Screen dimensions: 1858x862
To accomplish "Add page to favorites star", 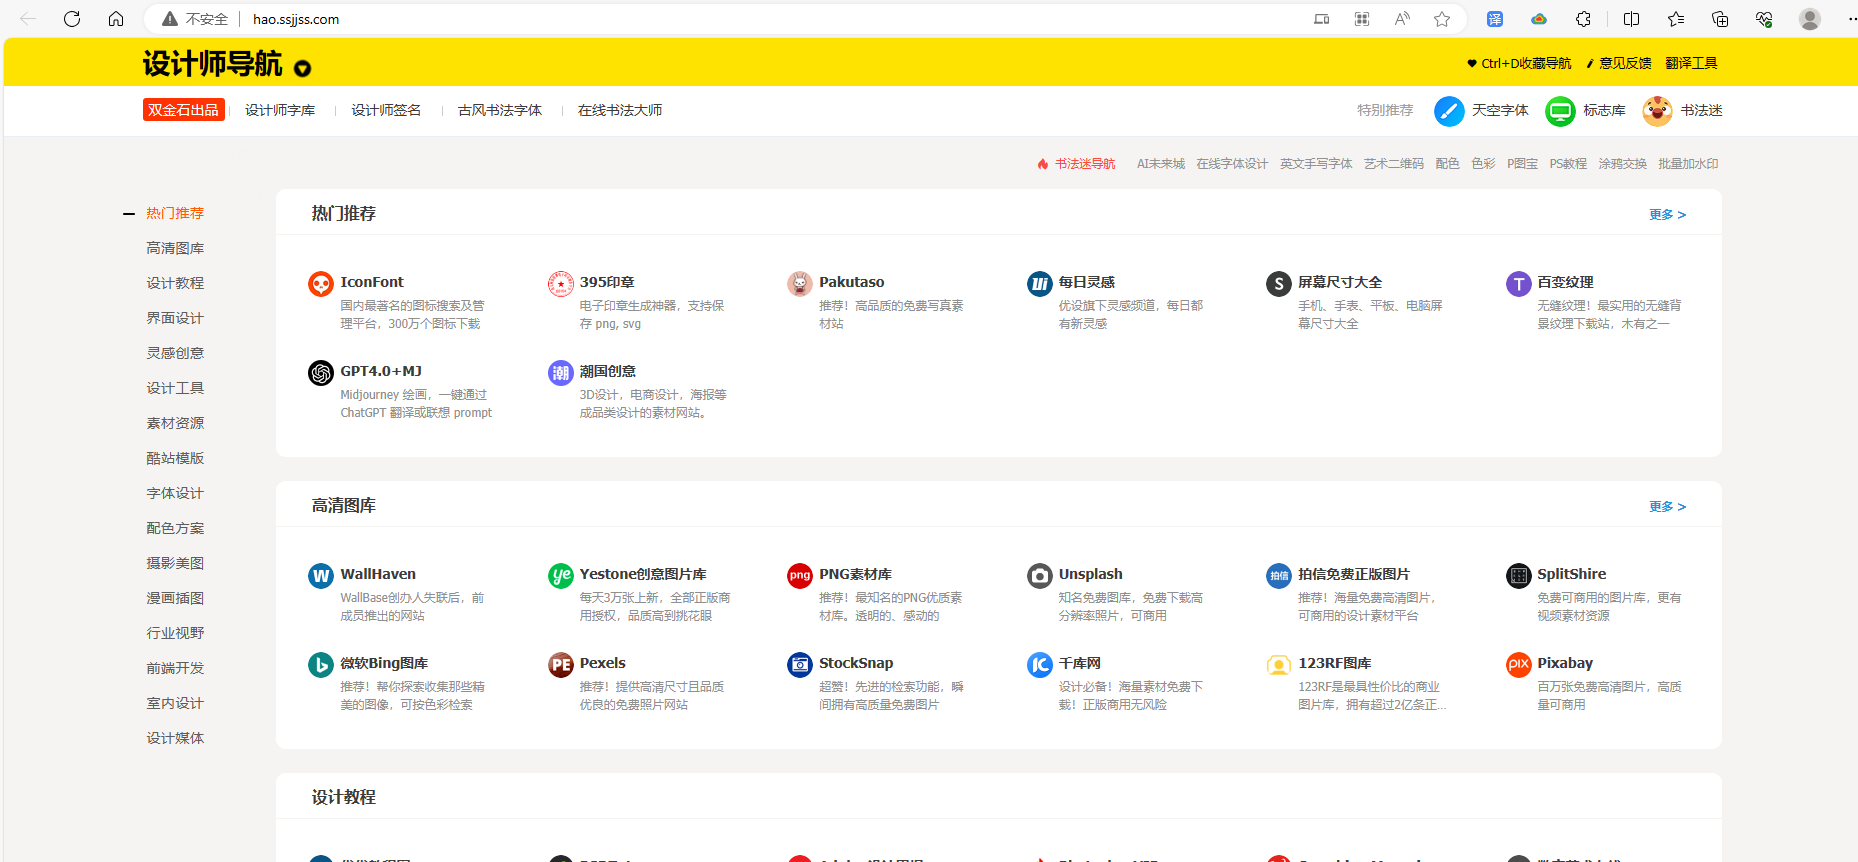I will 1442,19.
